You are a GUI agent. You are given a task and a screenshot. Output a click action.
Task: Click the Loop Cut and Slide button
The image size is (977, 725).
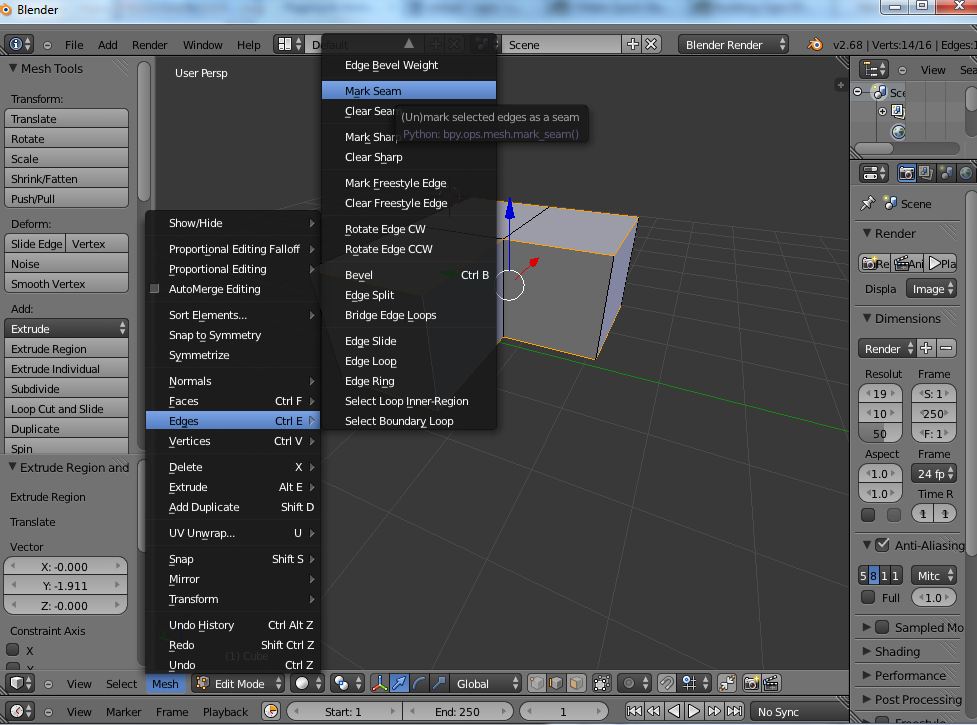click(67, 409)
